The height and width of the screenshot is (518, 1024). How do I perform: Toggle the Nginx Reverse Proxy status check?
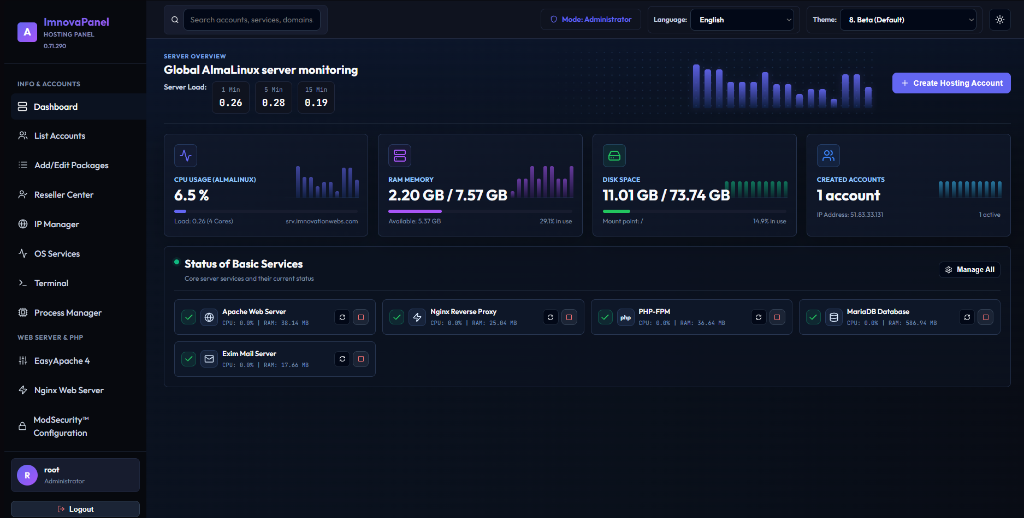[x=396, y=317]
